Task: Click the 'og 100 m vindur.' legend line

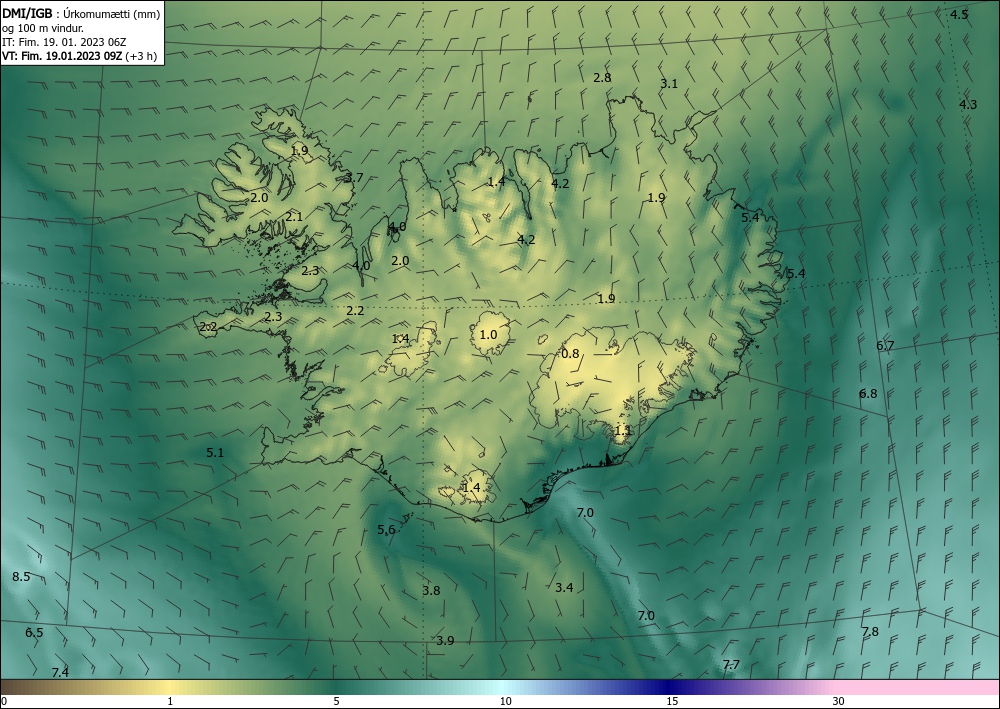Action: click(x=43, y=28)
